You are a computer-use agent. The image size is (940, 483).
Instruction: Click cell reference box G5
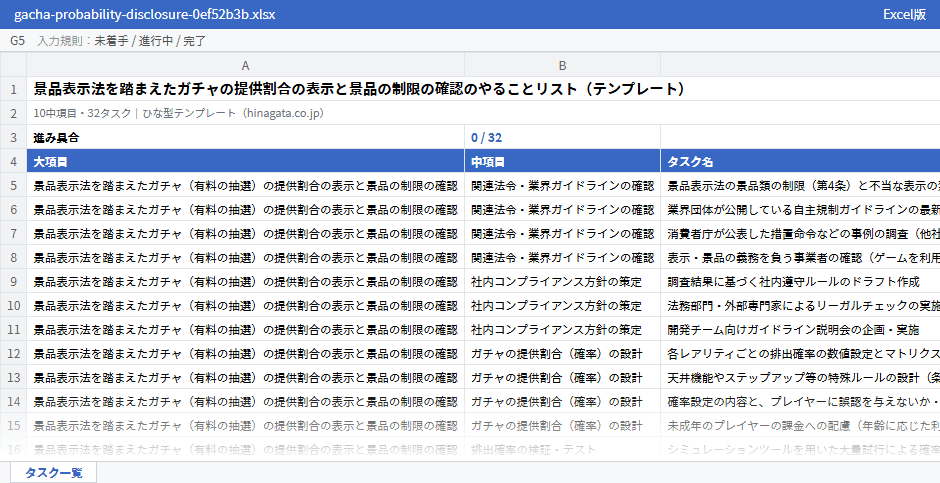pyautogui.click(x=17, y=41)
